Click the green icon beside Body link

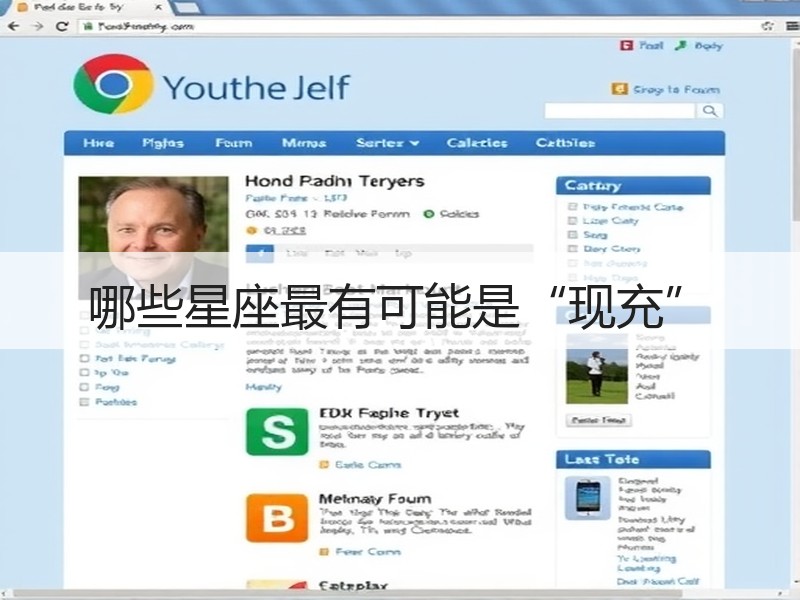click(x=681, y=45)
